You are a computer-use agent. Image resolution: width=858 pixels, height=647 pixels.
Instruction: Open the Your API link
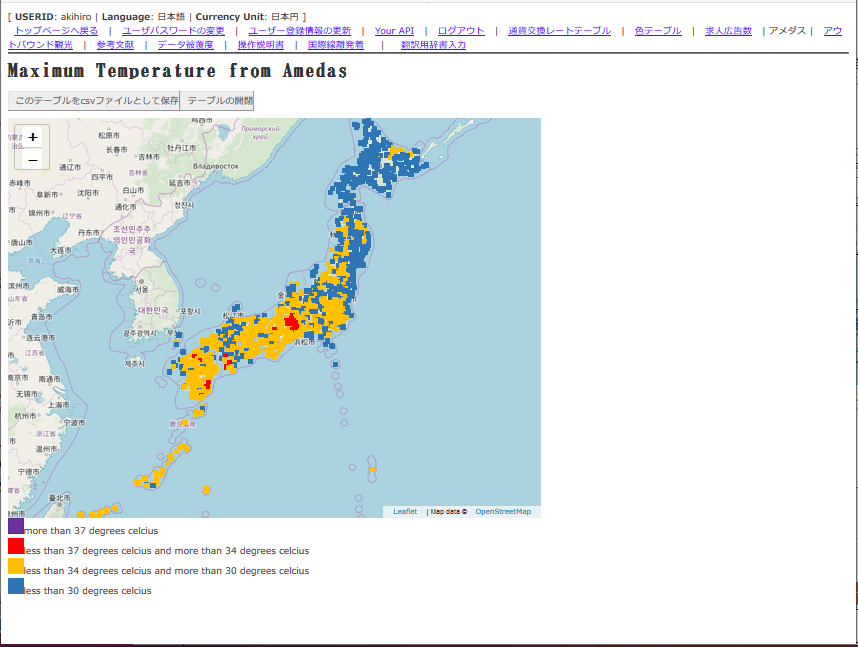(x=394, y=31)
